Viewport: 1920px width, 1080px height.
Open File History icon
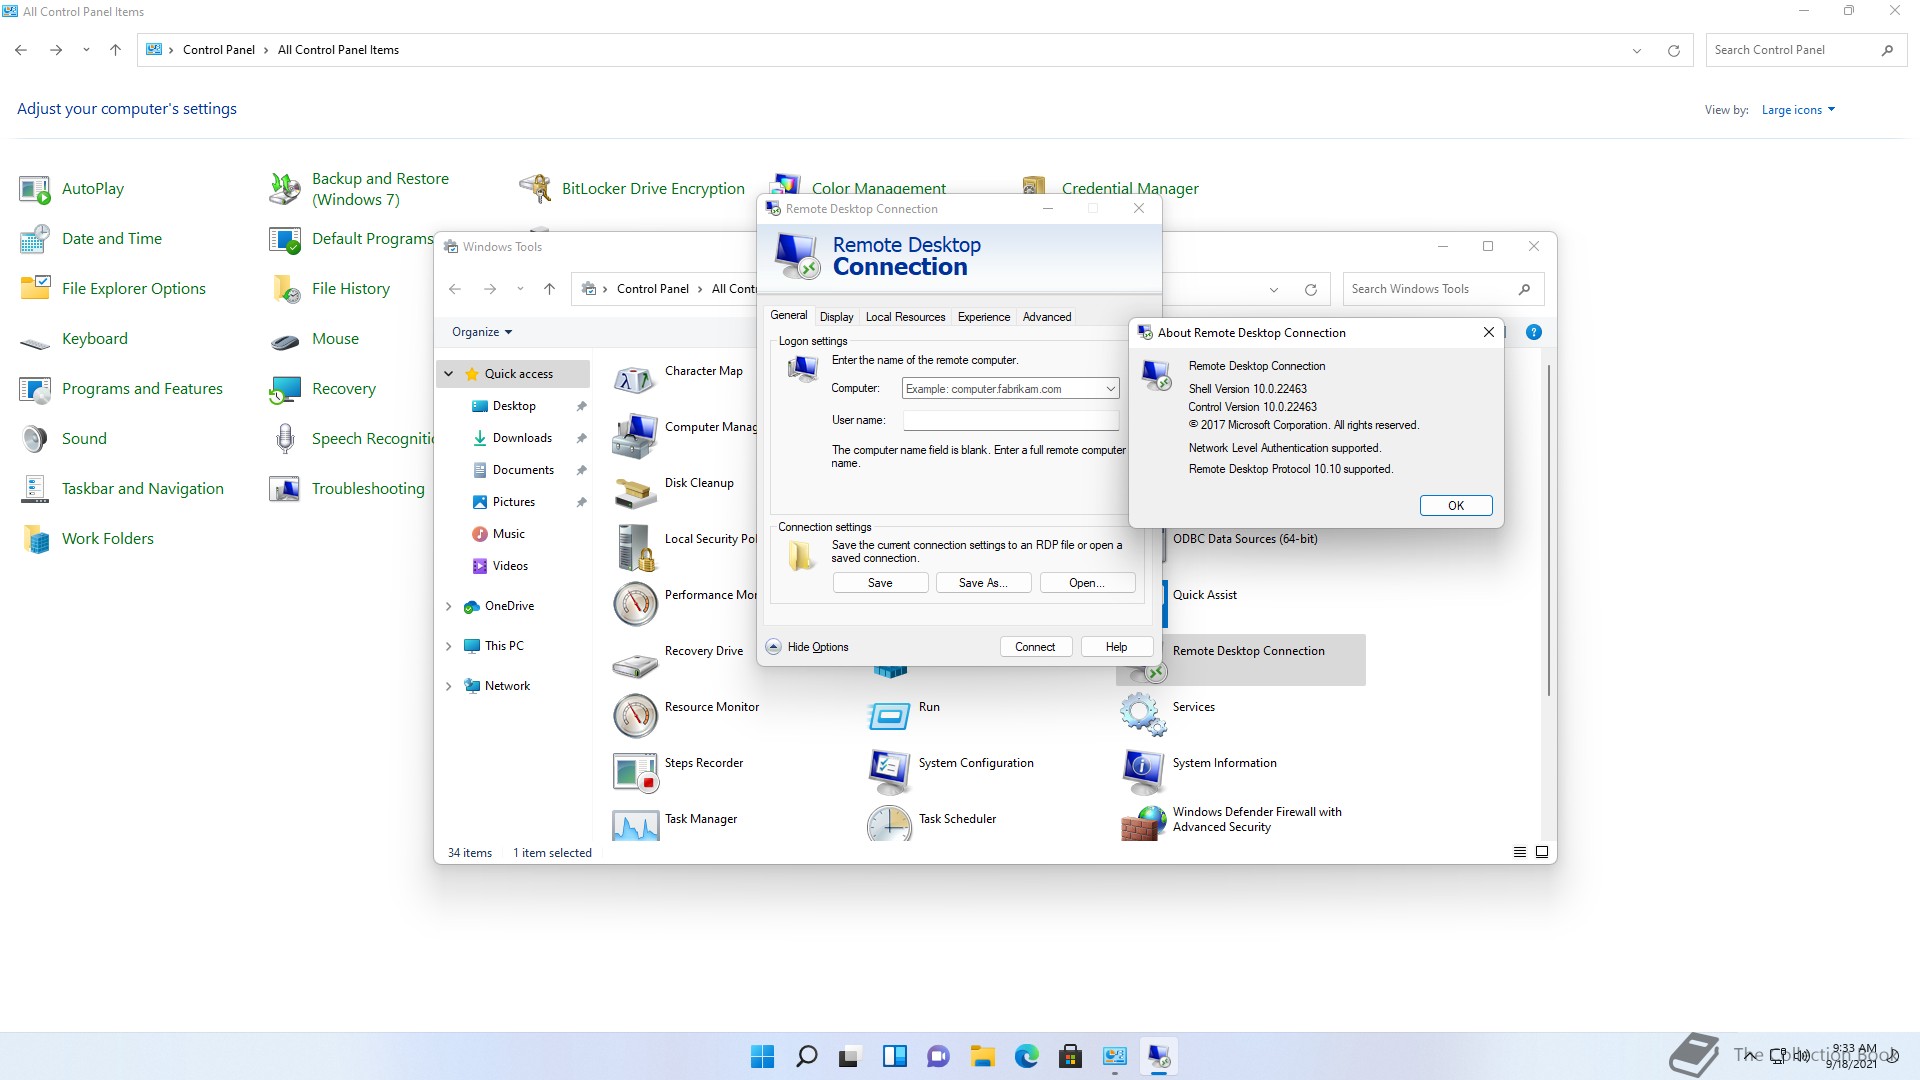point(285,289)
